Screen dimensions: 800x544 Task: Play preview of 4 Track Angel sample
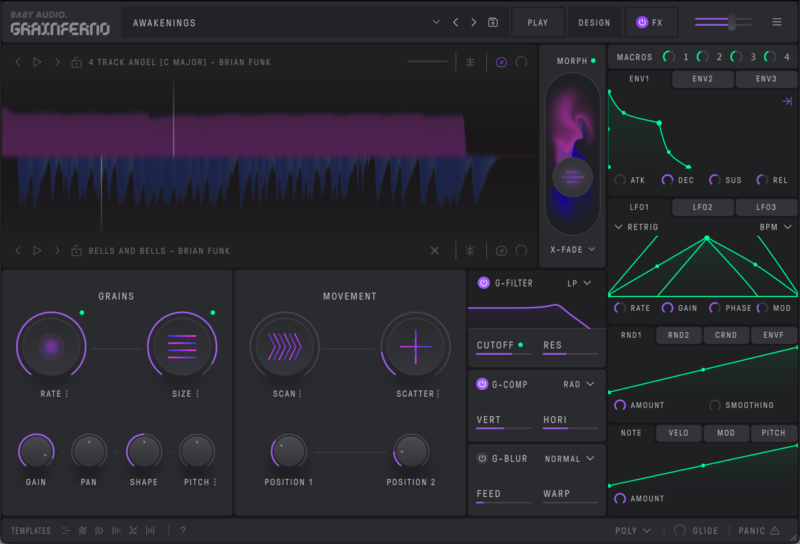[37, 62]
